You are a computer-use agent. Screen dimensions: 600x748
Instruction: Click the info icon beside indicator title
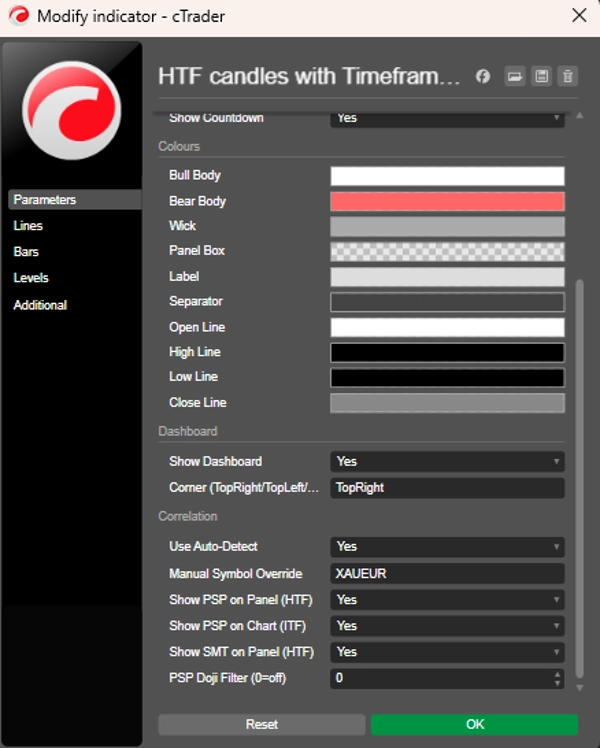pos(483,77)
